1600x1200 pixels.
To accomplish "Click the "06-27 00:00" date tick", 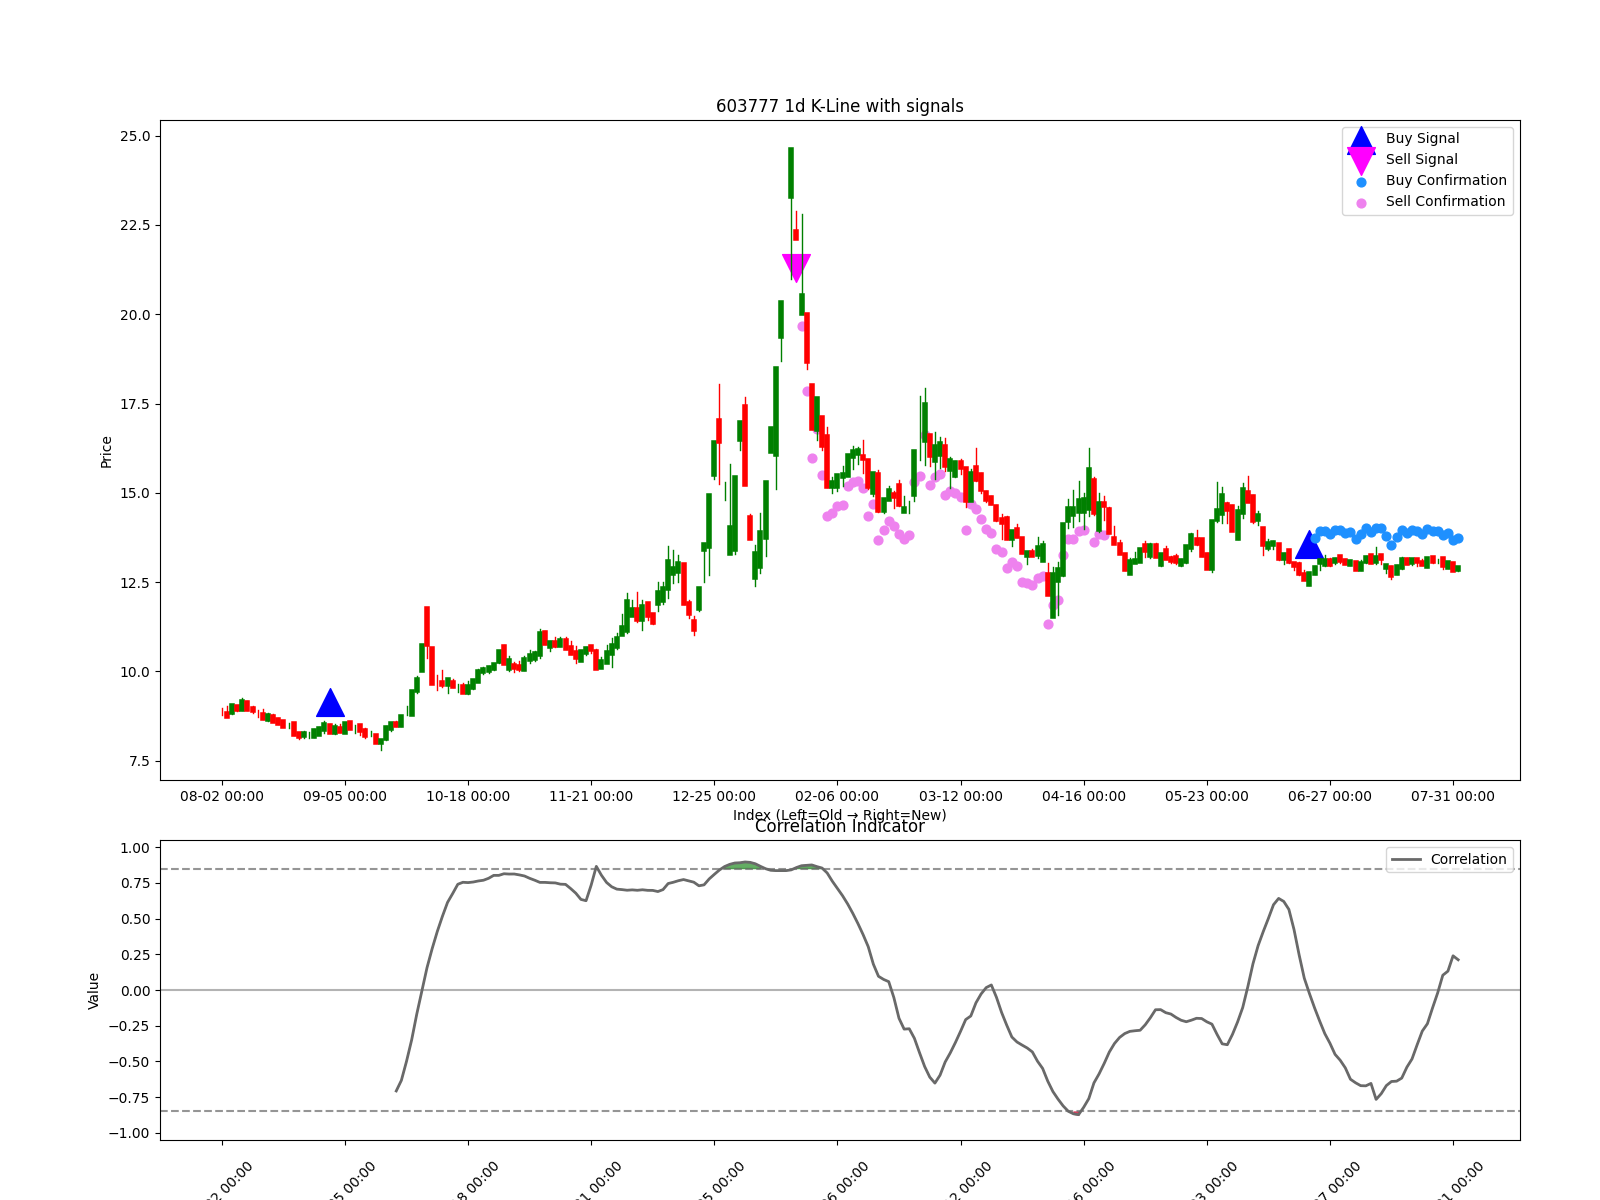I will [x=1330, y=797].
